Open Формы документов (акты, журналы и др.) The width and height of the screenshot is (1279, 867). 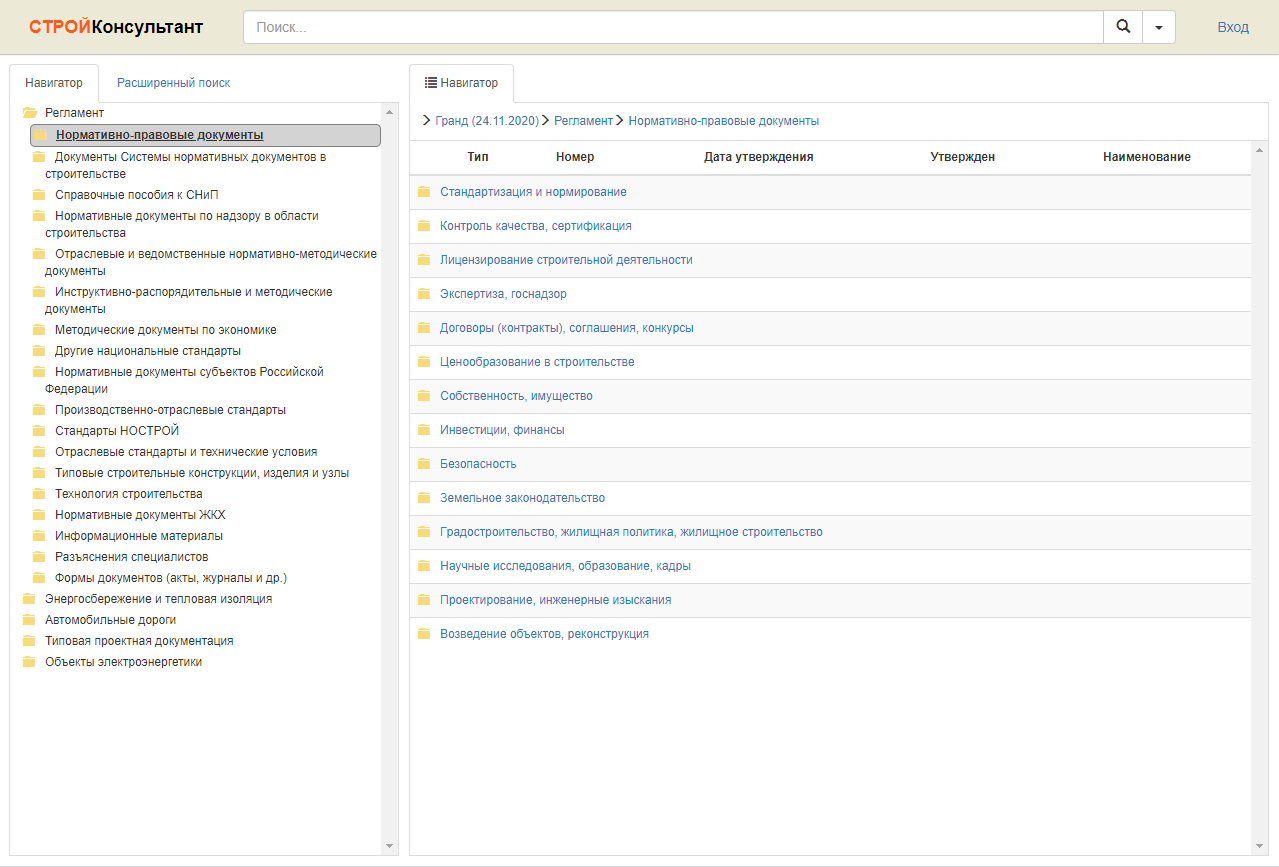click(171, 578)
